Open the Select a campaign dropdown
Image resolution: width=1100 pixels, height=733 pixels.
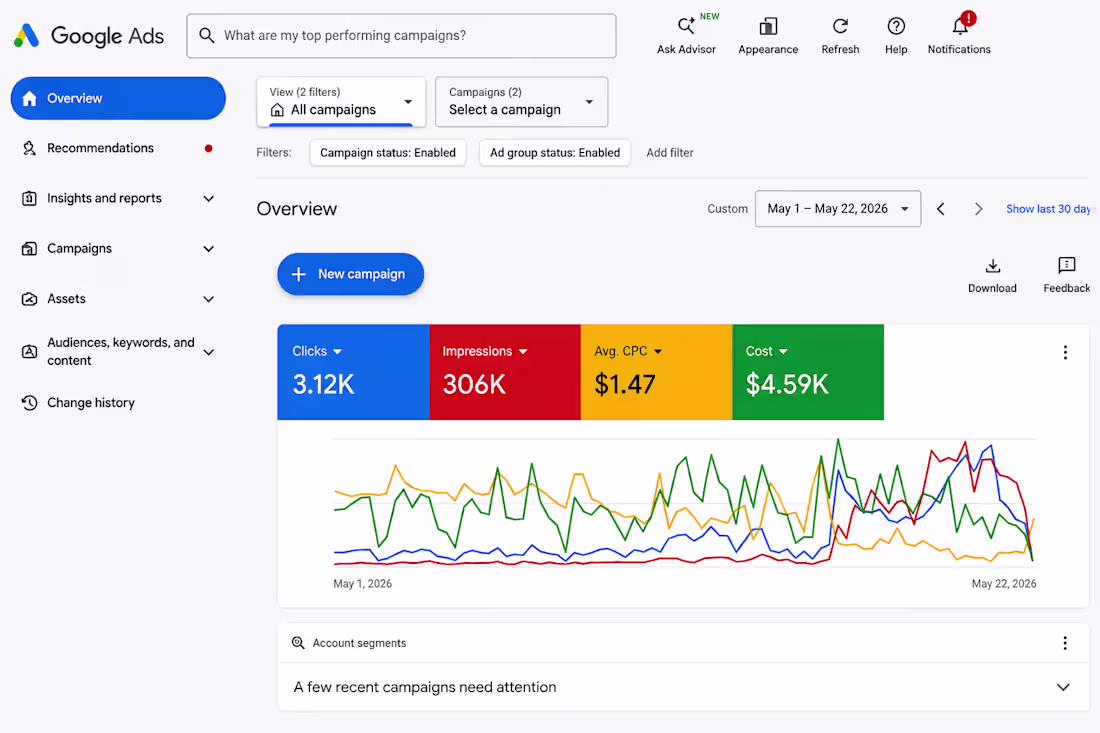(x=521, y=102)
